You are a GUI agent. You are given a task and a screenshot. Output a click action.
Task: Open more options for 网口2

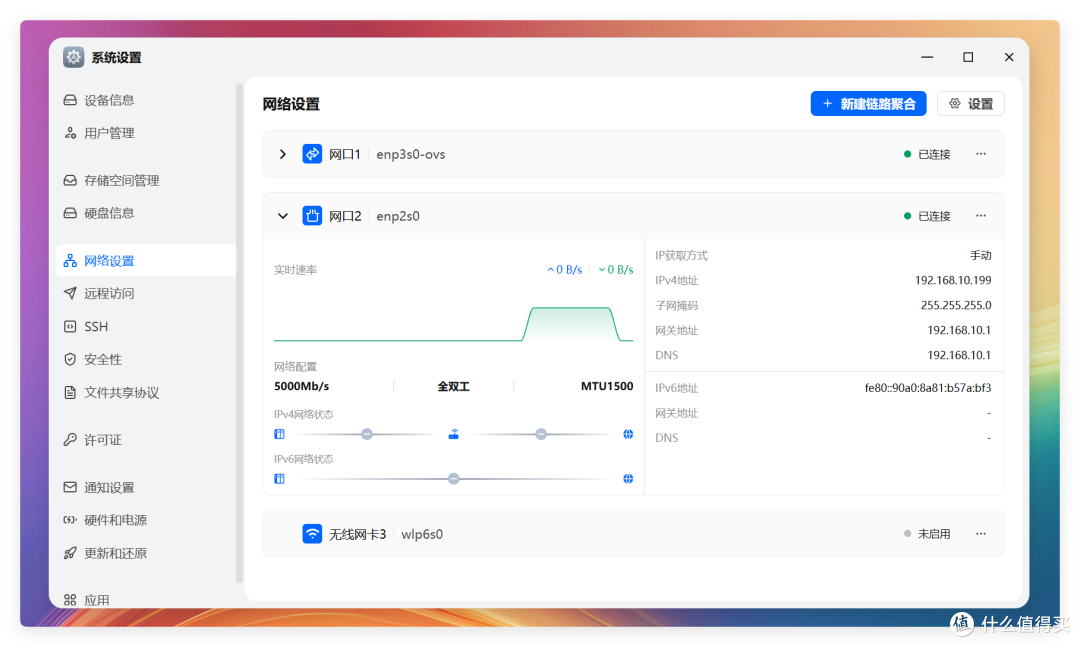tap(981, 216)
